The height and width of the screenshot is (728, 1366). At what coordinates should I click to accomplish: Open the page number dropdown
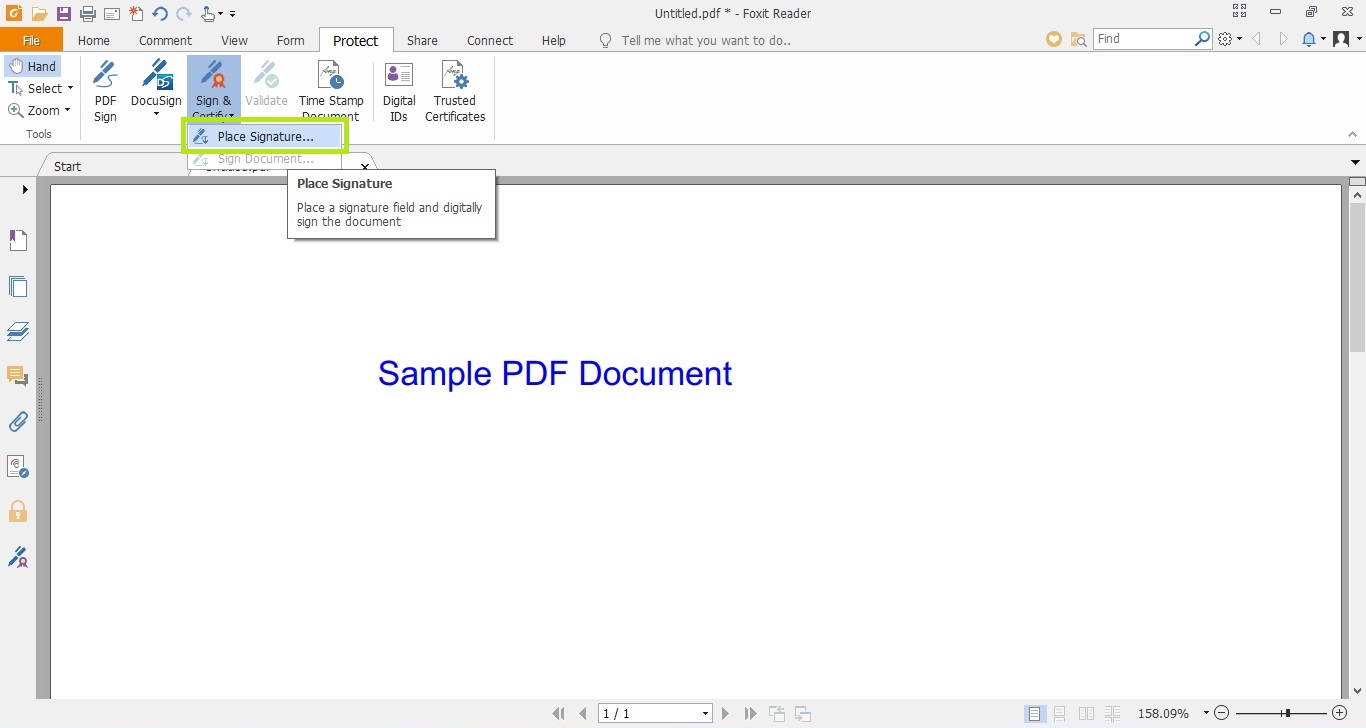[705, 714]
